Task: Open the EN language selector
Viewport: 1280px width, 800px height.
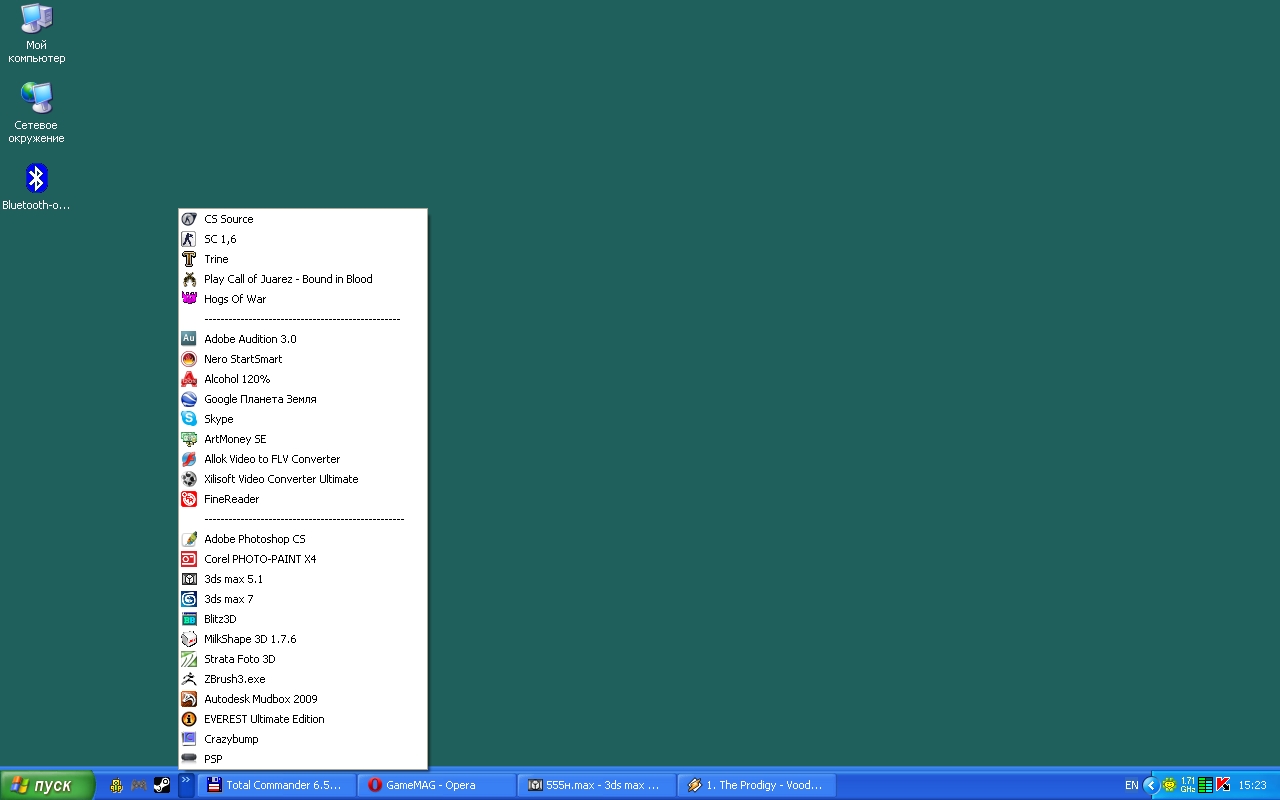Action: click(1131, 785)
